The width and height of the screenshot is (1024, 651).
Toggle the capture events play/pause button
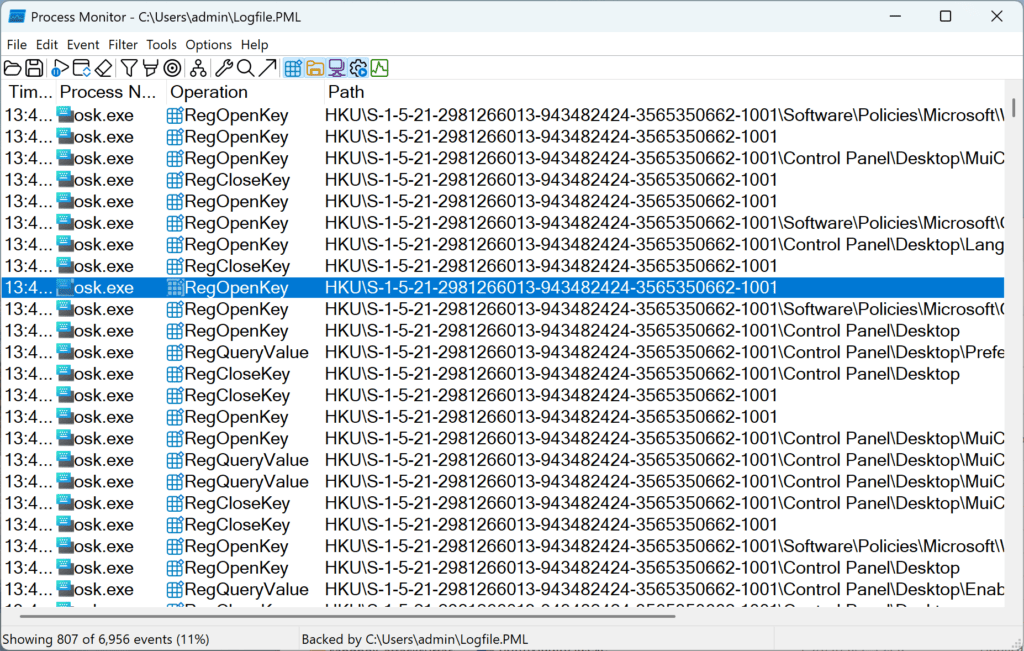(x=60, y=68)
